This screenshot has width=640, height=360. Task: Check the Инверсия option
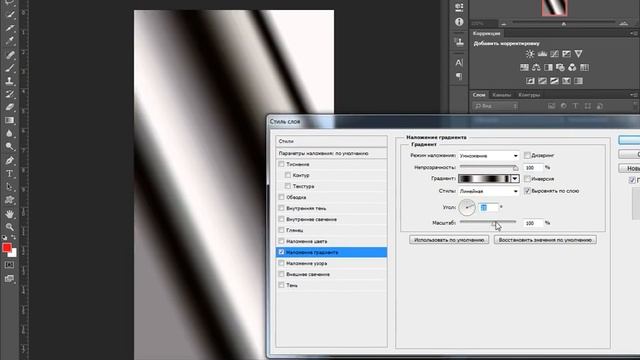point(527,179)
